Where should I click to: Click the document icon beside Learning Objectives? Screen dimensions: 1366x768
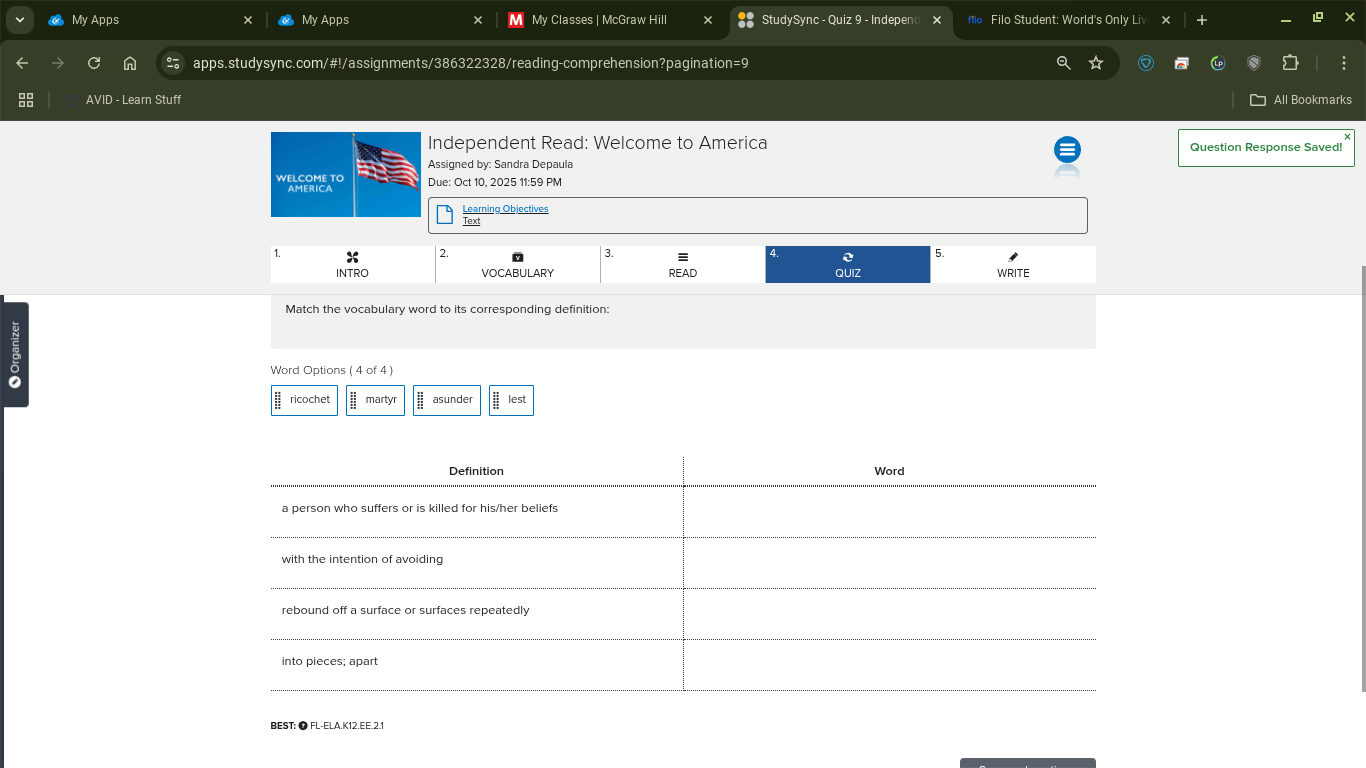click(x=444, y=214)
